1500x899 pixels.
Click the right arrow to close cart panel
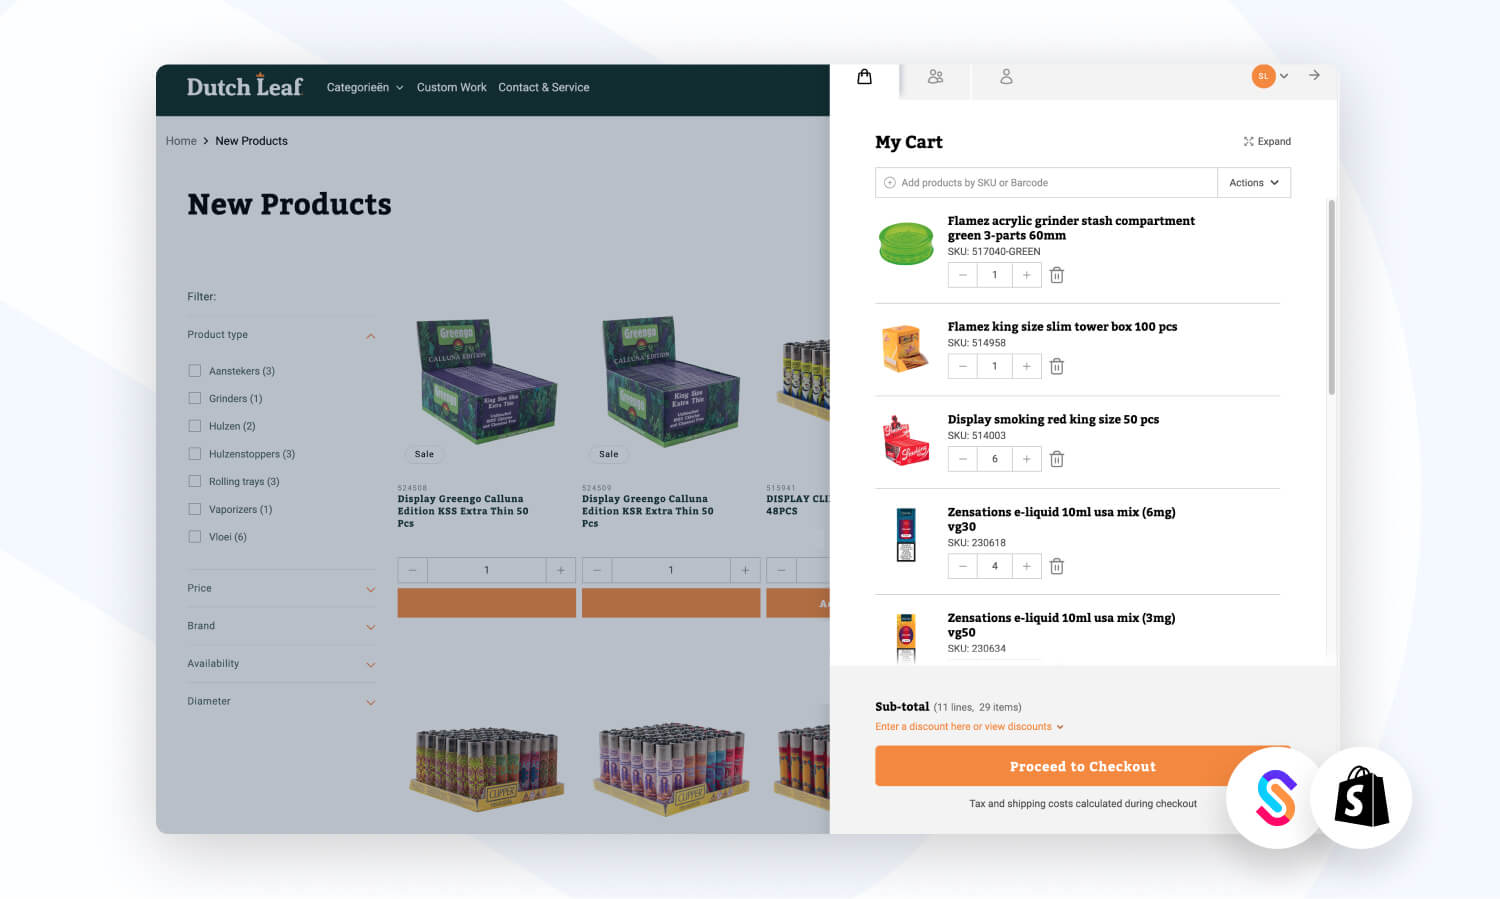[1314, 75]
